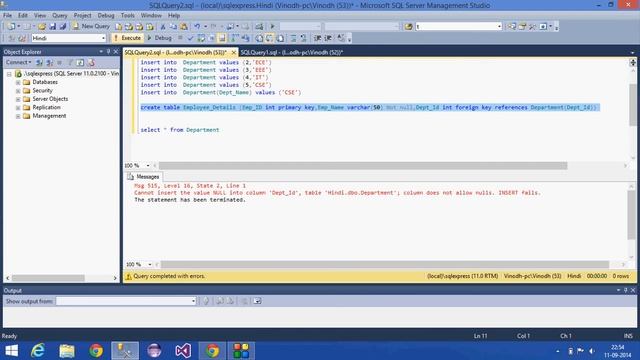Click the Cancel Executing Query stop icon
The height and width of the screenshot is (360, 640).
[180, 38]
